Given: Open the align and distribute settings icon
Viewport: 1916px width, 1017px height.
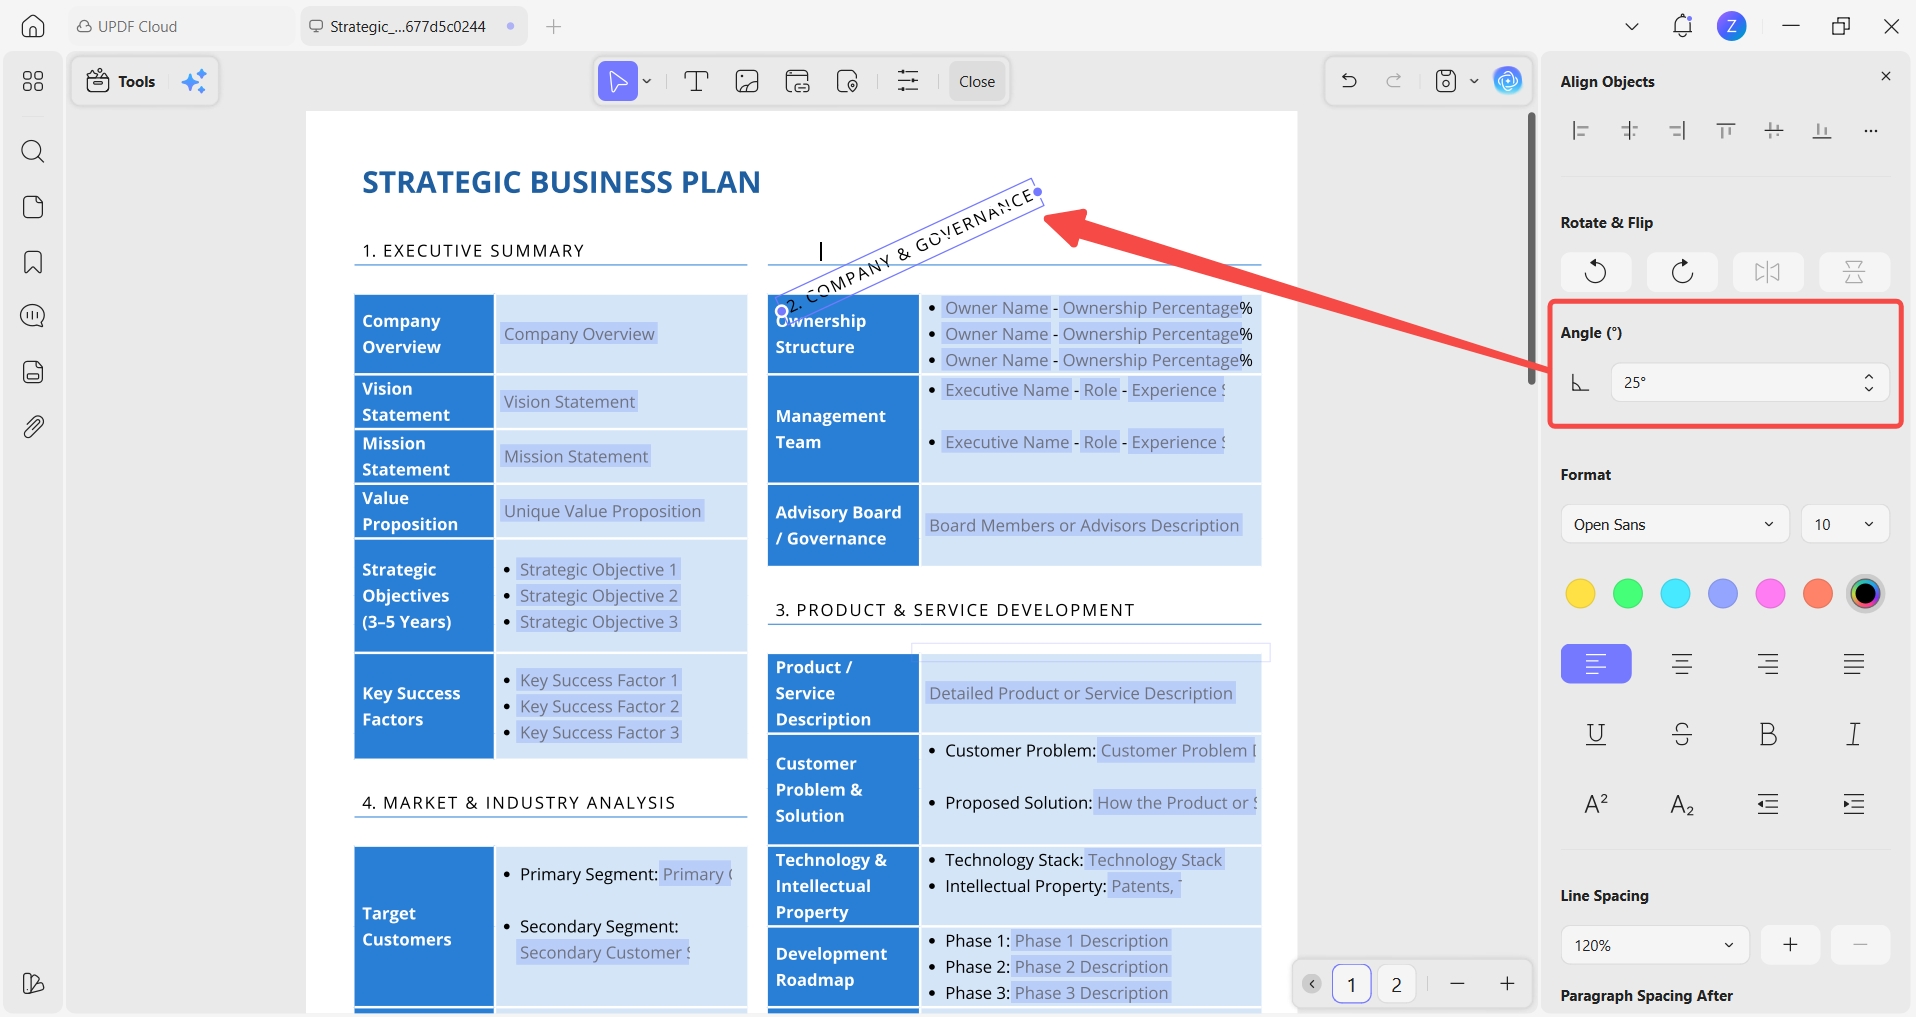Looking at the screenshot, I should [908, 81].
